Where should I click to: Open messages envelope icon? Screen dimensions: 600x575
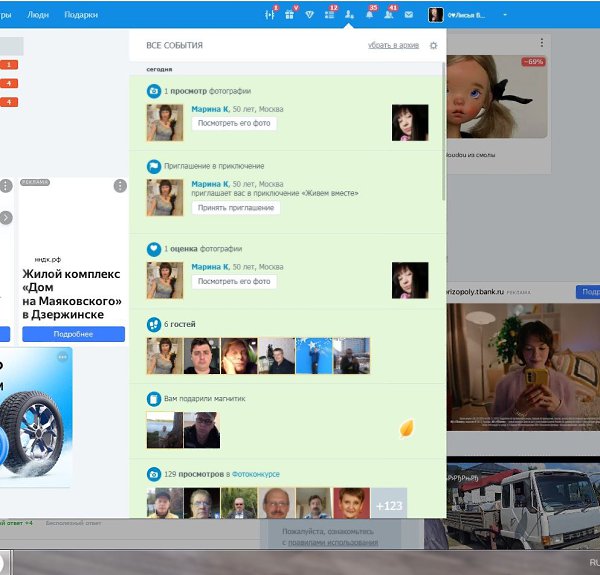coord(408,15)
